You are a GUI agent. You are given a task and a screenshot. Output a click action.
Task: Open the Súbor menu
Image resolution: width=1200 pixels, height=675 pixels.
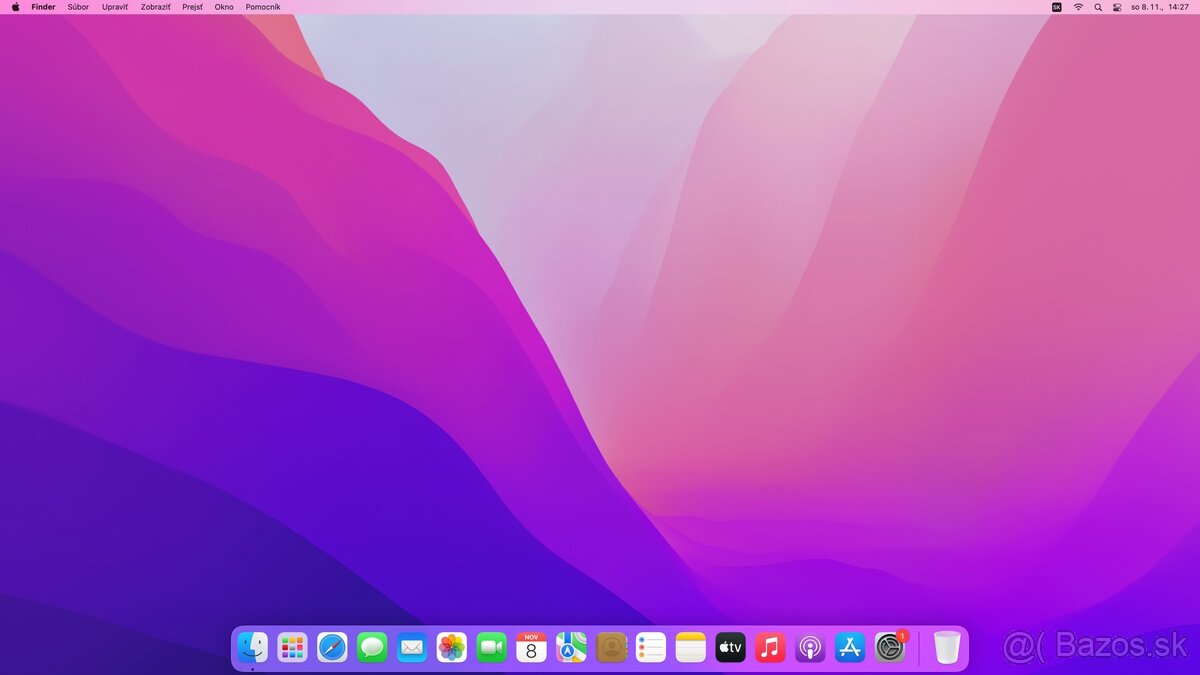[x=77, y=7]
